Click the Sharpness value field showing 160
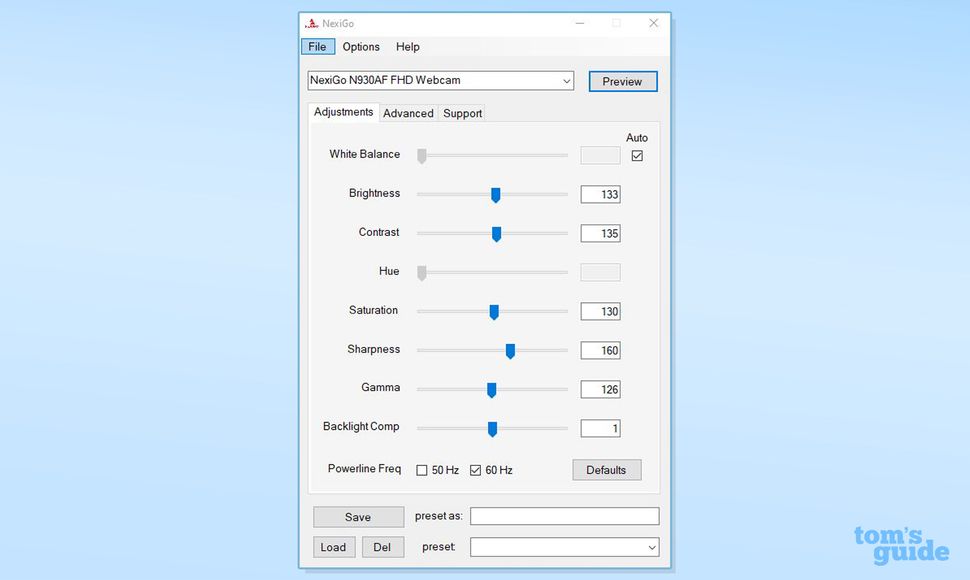Screen dimensions: 970x580 pyautogui.click(x=600, y=350)
